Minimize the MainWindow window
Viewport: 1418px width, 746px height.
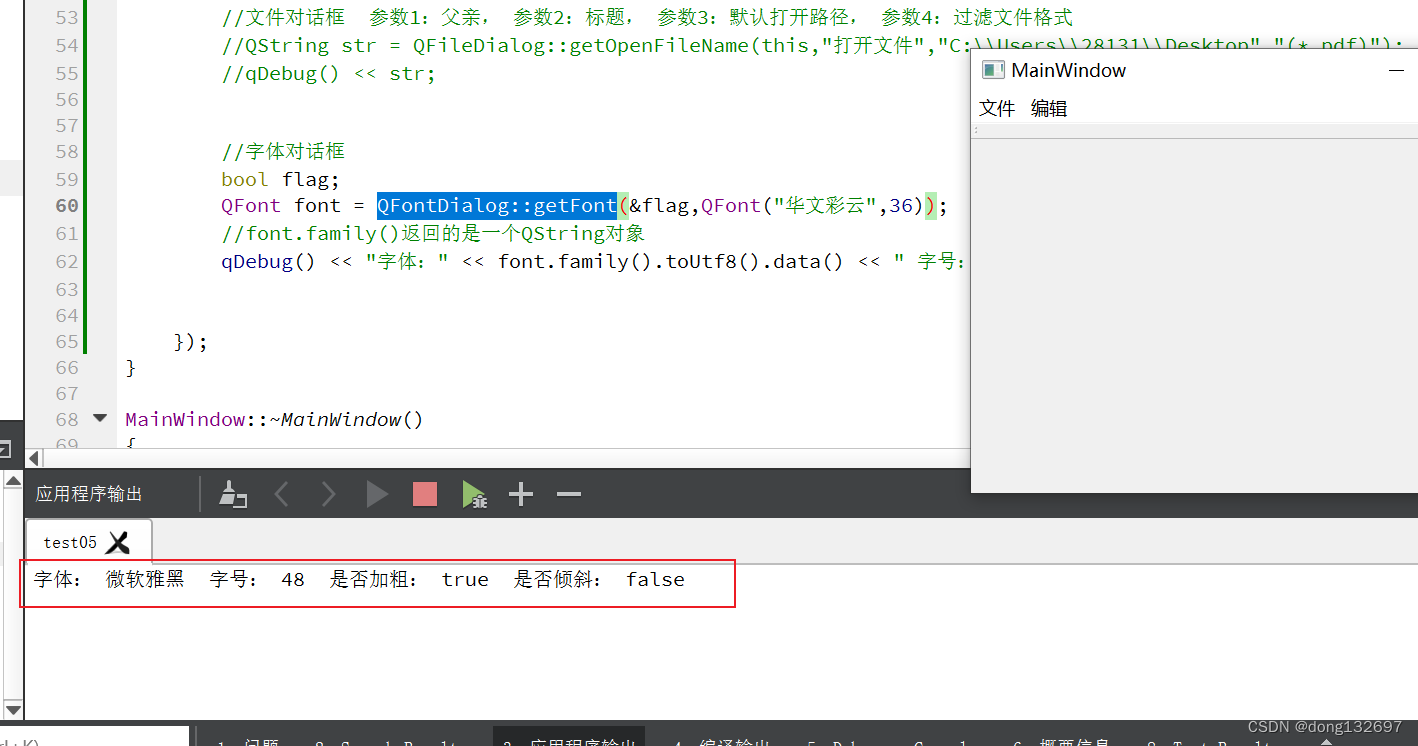tap(1396, 70)
